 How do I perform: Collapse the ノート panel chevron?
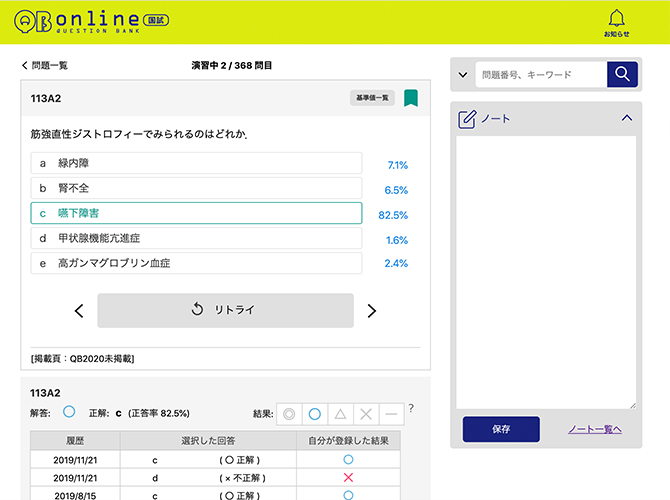[626, 118]
